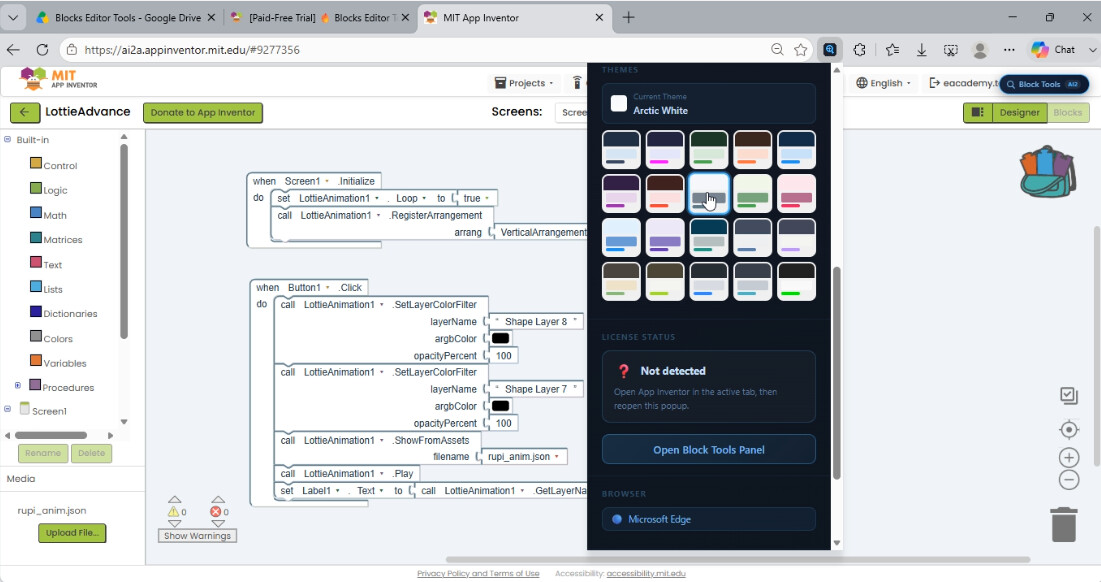Reload the page
Image resolution: width=1101 pixels, height=582 pixels.
tap(42, 50)
